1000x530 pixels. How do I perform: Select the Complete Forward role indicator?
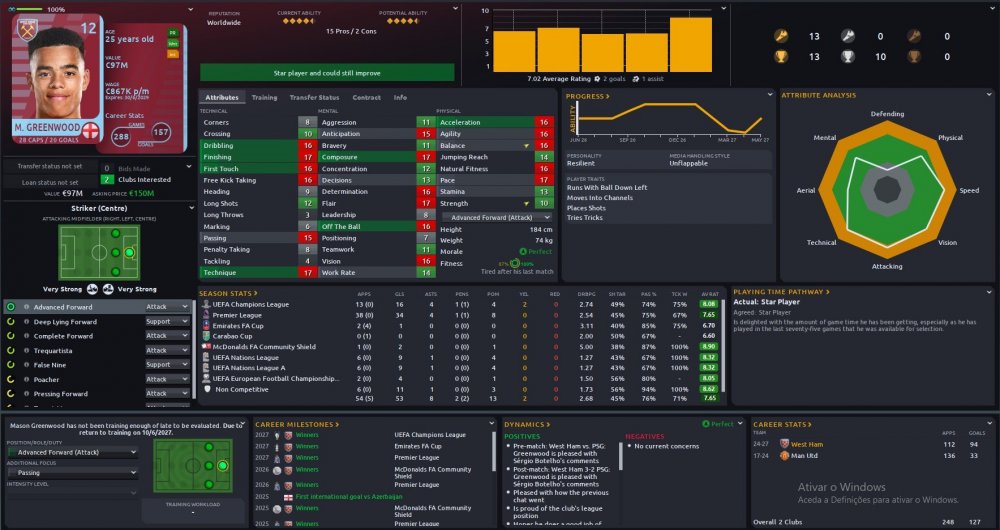[x=11, y=335]
